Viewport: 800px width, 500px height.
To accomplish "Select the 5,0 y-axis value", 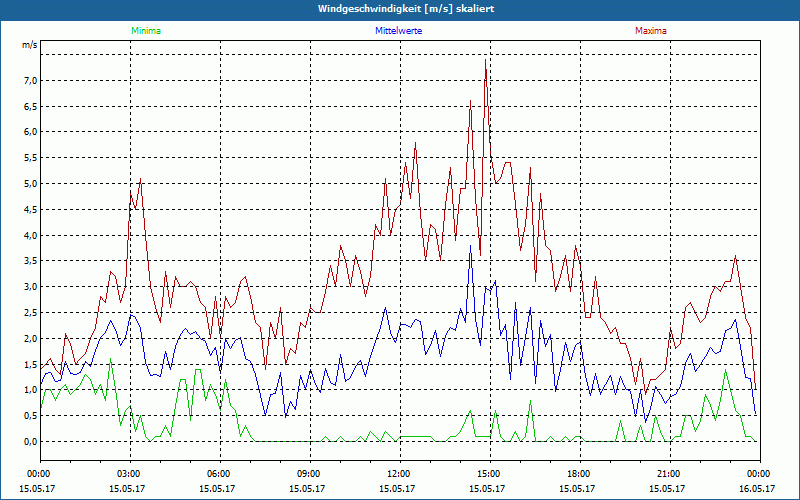I will tap(31, 184).
